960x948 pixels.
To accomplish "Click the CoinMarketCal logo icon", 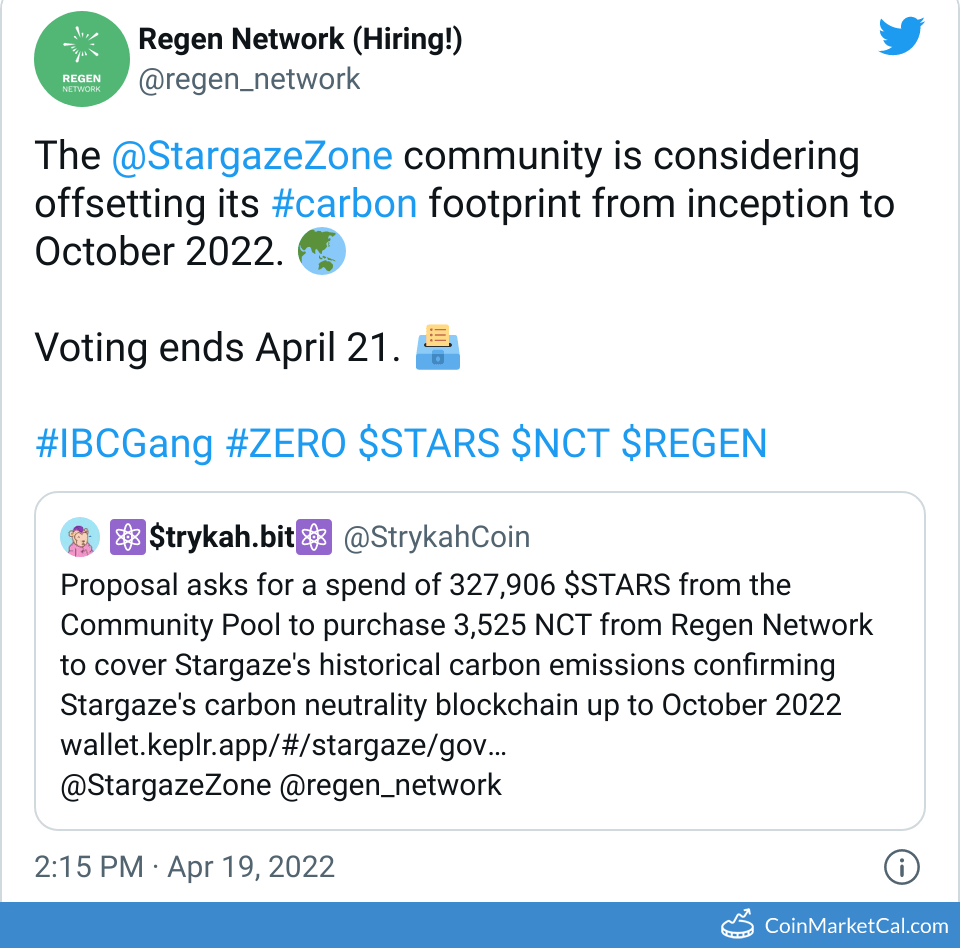I will point(739,924).
